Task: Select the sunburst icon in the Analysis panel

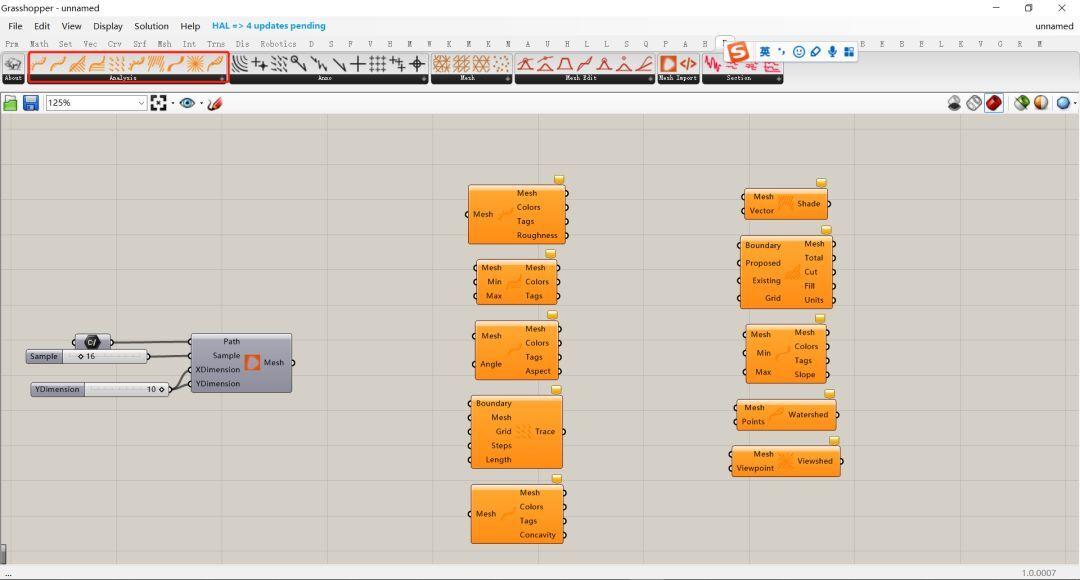Action: point(196,64)
